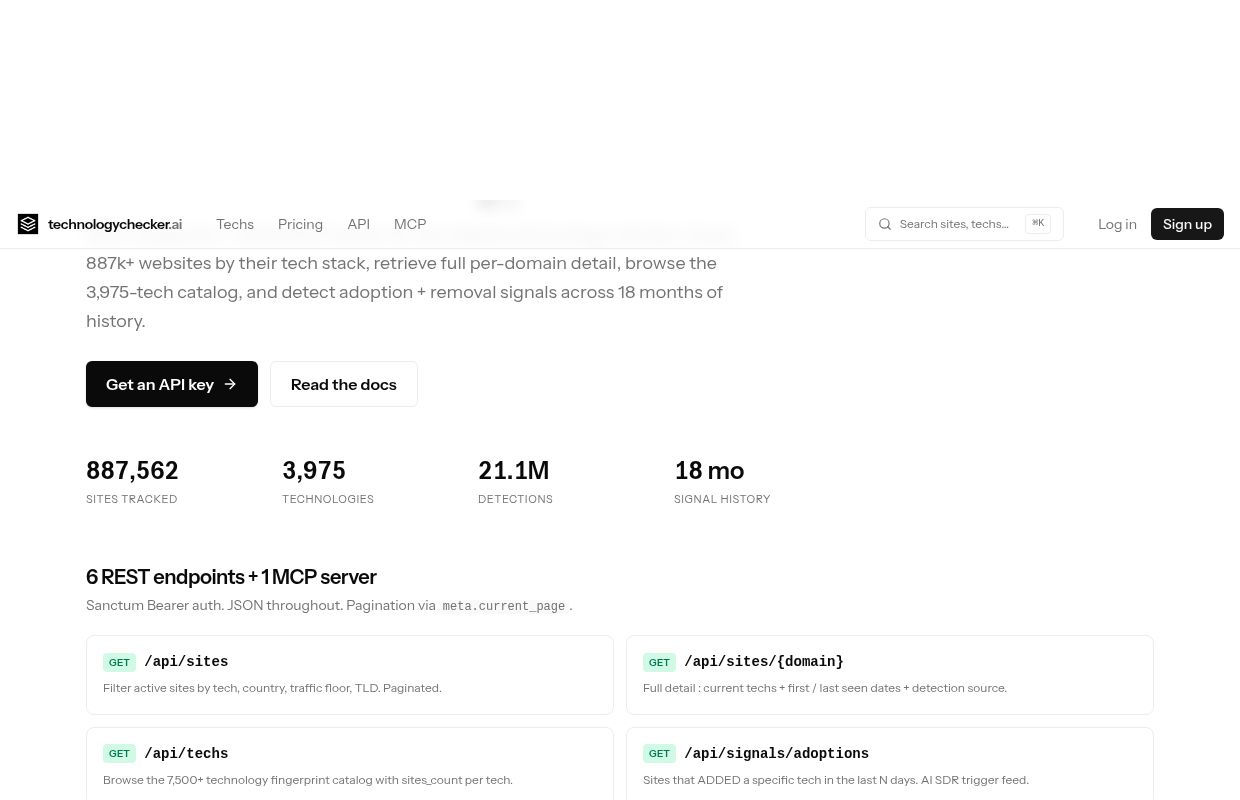The width and height of the screenshot is (1240, 800).
Task: Open the Techs nav item
Action: pos(235,224)
